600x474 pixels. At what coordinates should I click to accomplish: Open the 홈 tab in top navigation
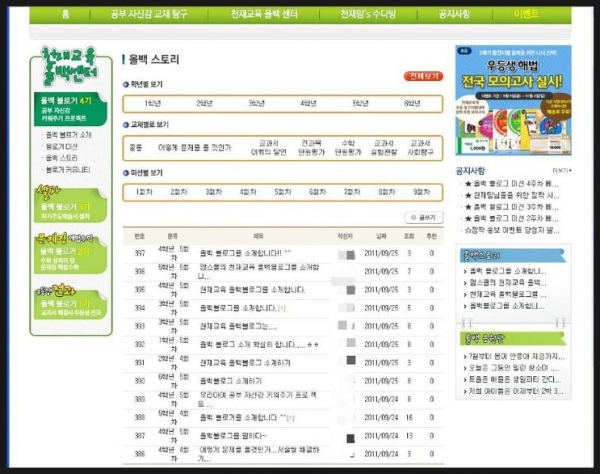[x=65, y=15]
